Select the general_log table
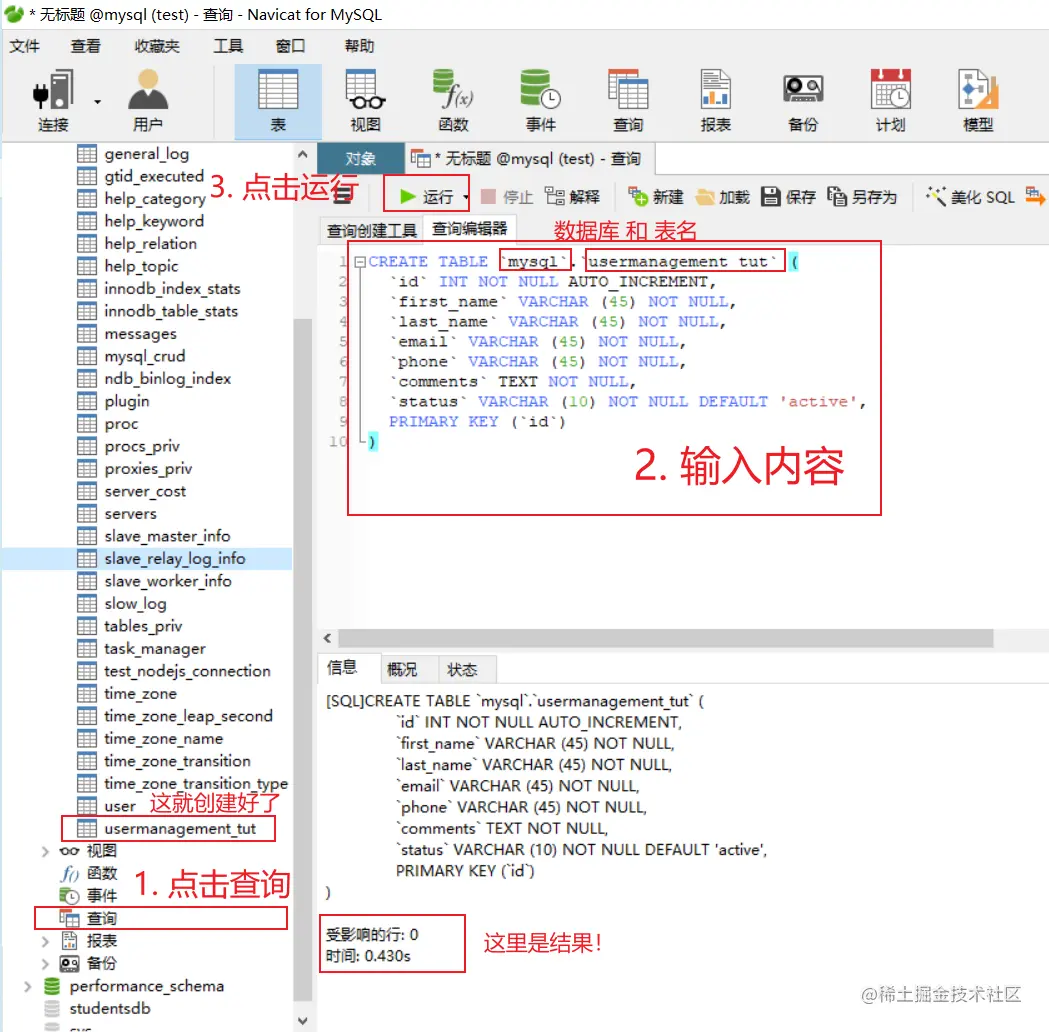This screenshot has height=1032, width=1049. 133,154
